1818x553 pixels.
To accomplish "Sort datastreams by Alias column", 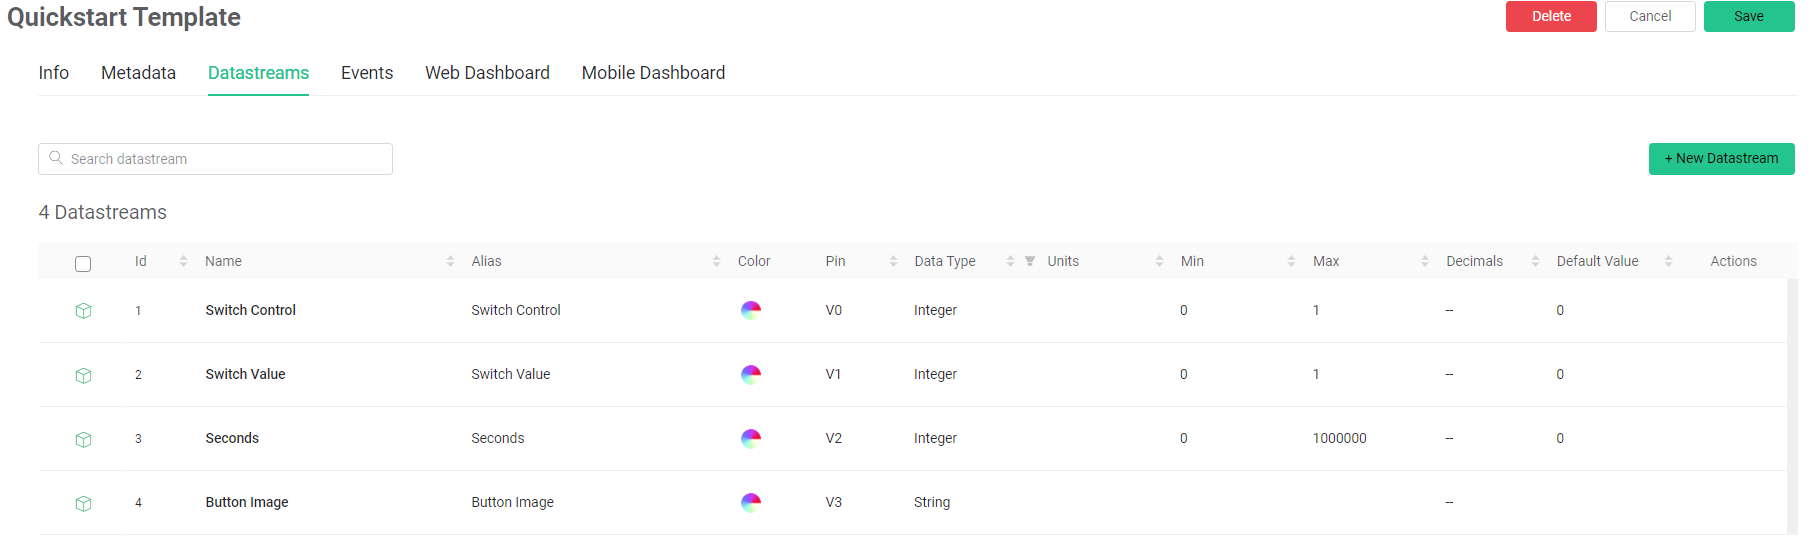I will click(716, 261).
